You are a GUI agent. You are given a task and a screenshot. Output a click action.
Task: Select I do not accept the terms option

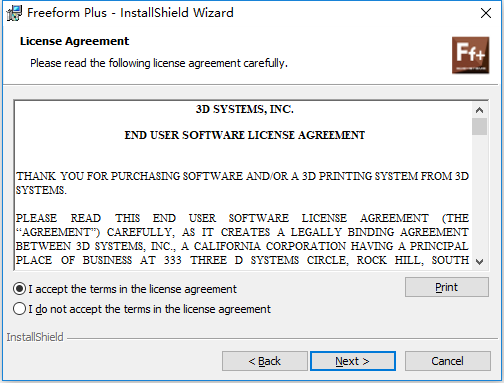click(19, 309)
